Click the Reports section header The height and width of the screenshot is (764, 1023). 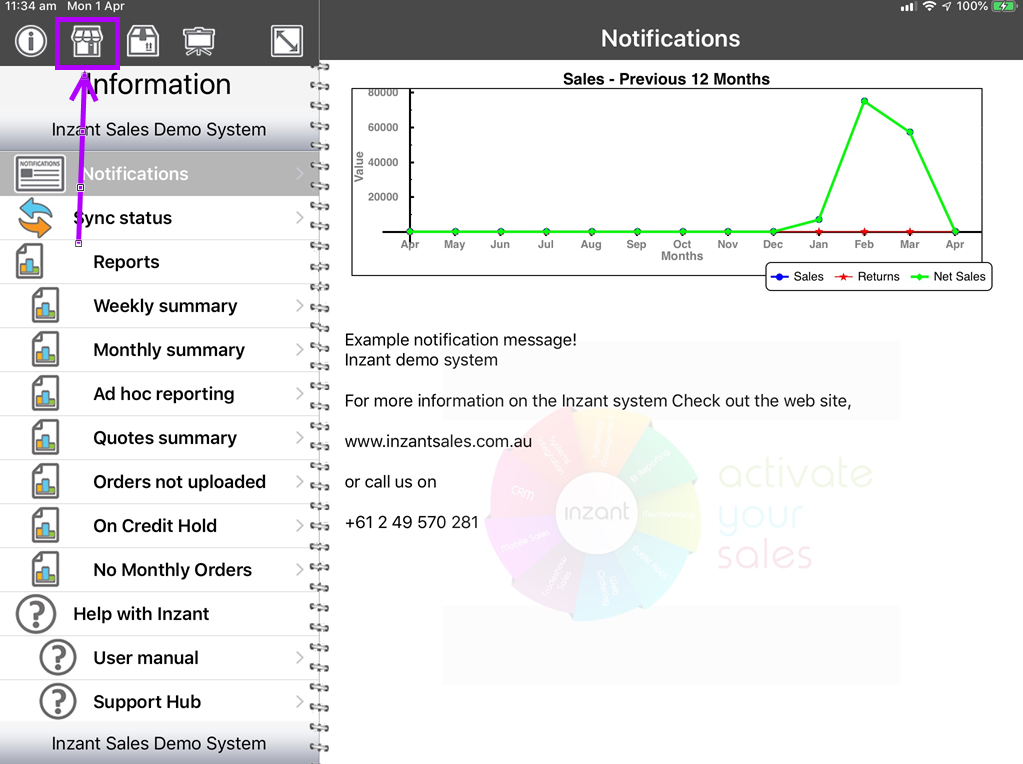pyautogui.click(x=159, y=262)
